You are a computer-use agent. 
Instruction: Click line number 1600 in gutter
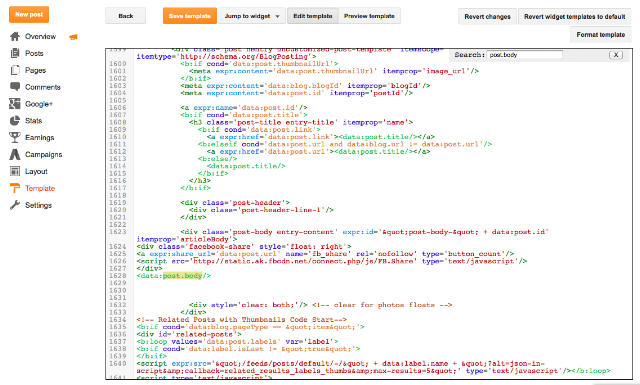pyautogui.click(x=118, y=64)
